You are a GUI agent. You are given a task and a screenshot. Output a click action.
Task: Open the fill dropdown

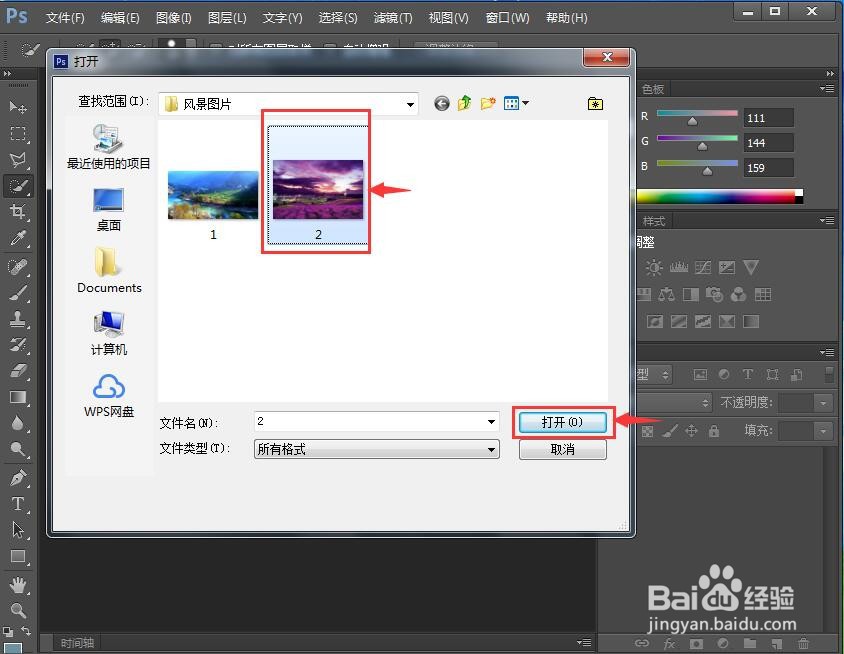pyautogui.click(x=823, y=431)
